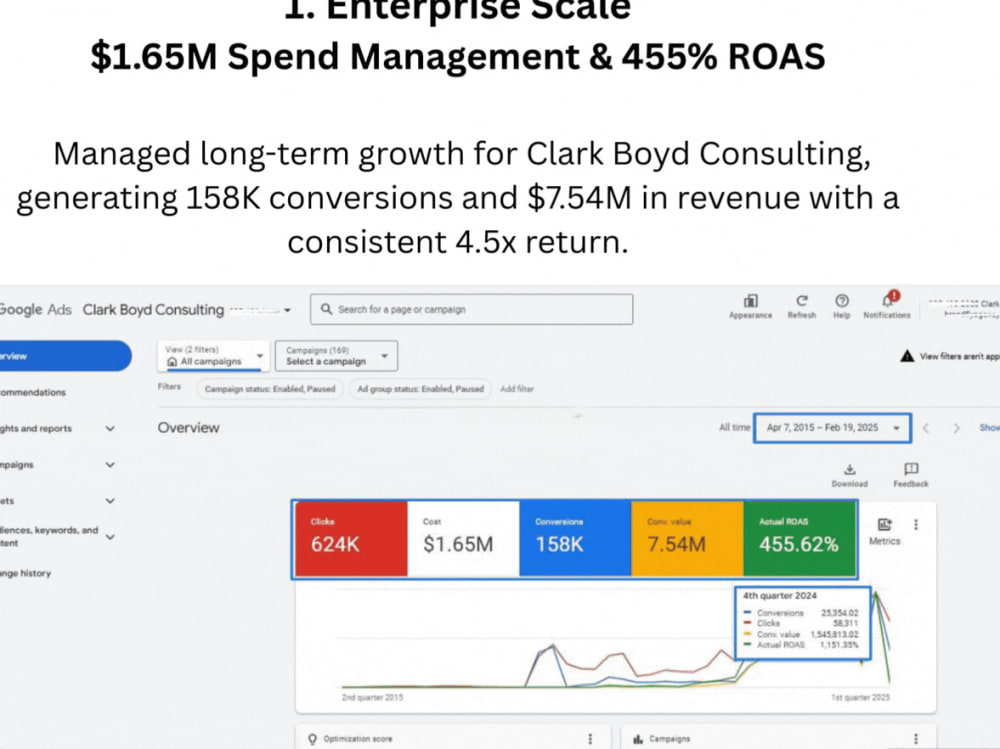
Task: Open Optimization score card three-dot menu
Action: (590, 739)
